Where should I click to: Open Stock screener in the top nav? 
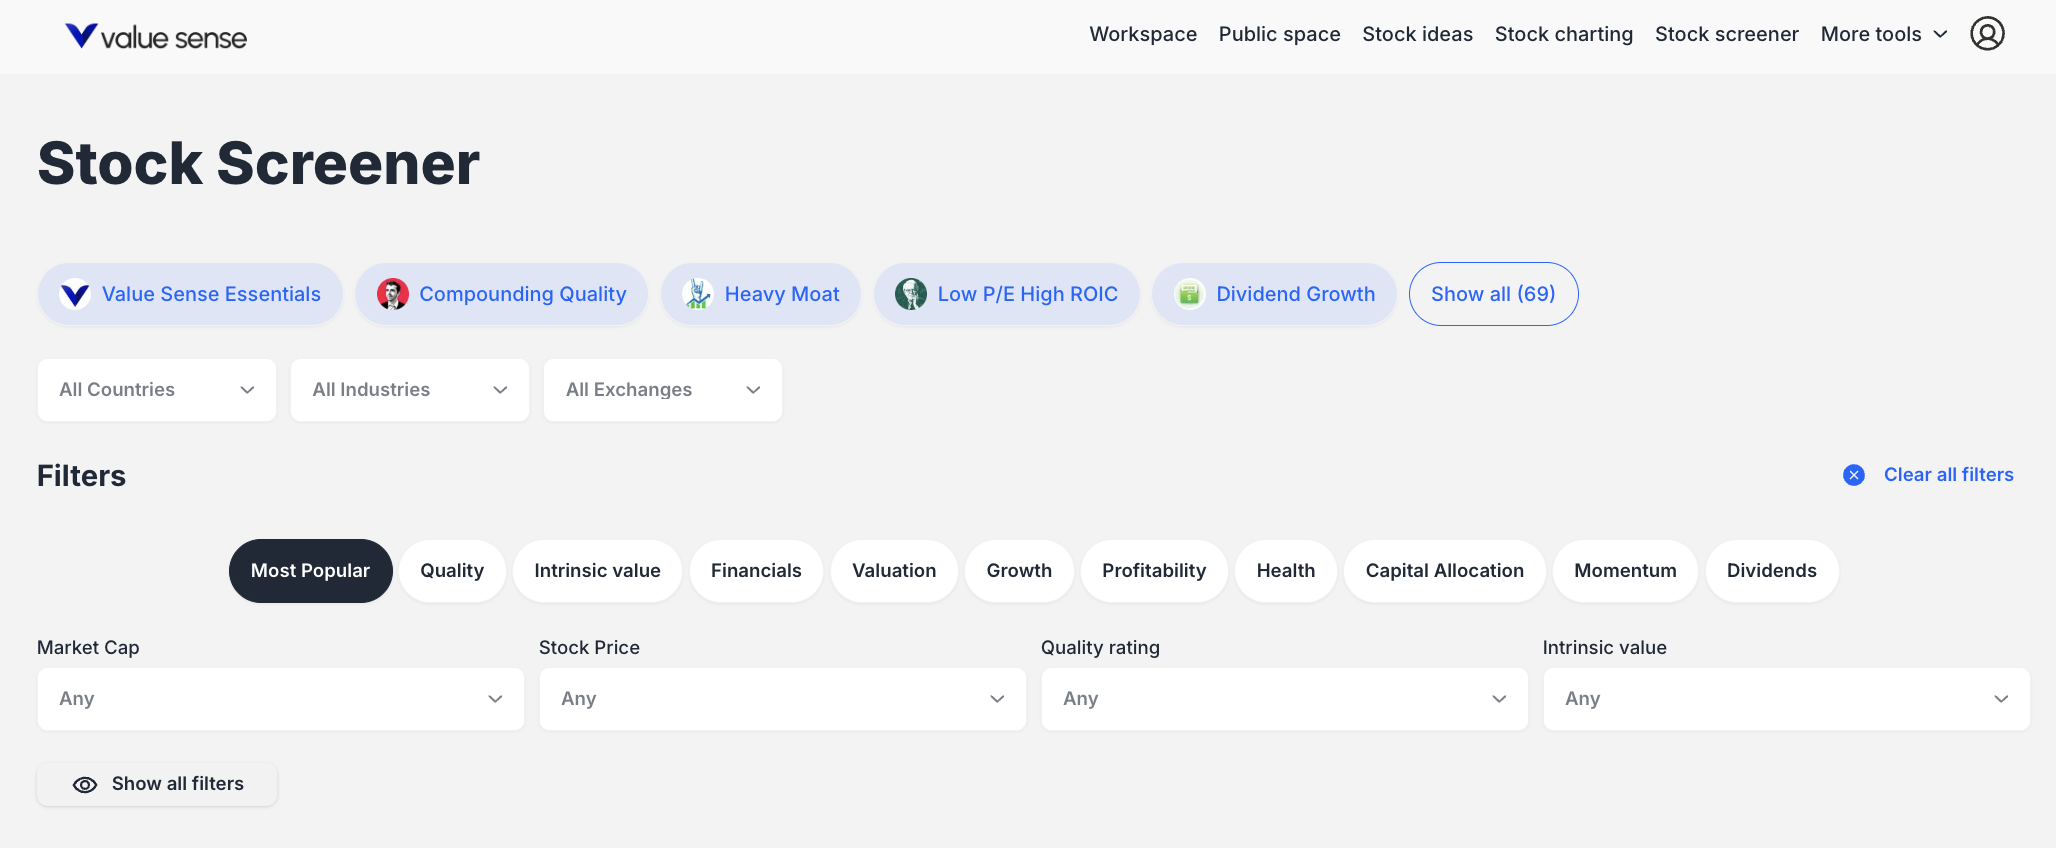tap(1727, 34)
